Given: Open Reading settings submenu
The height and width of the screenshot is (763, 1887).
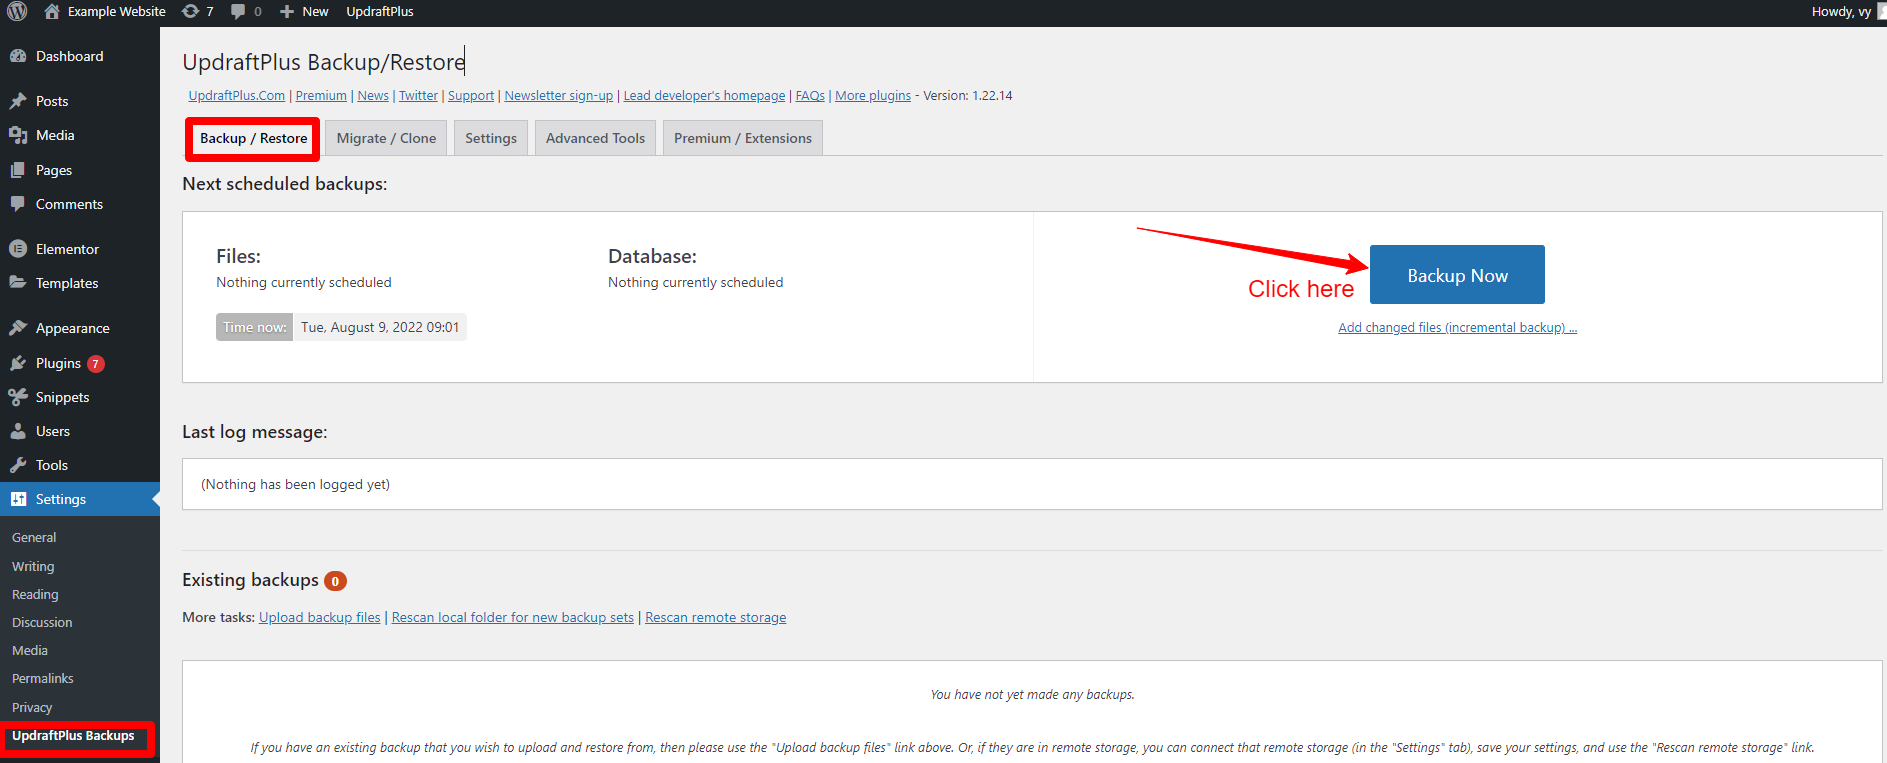Looking at the screenshot, I should click(x=35, y=594).
